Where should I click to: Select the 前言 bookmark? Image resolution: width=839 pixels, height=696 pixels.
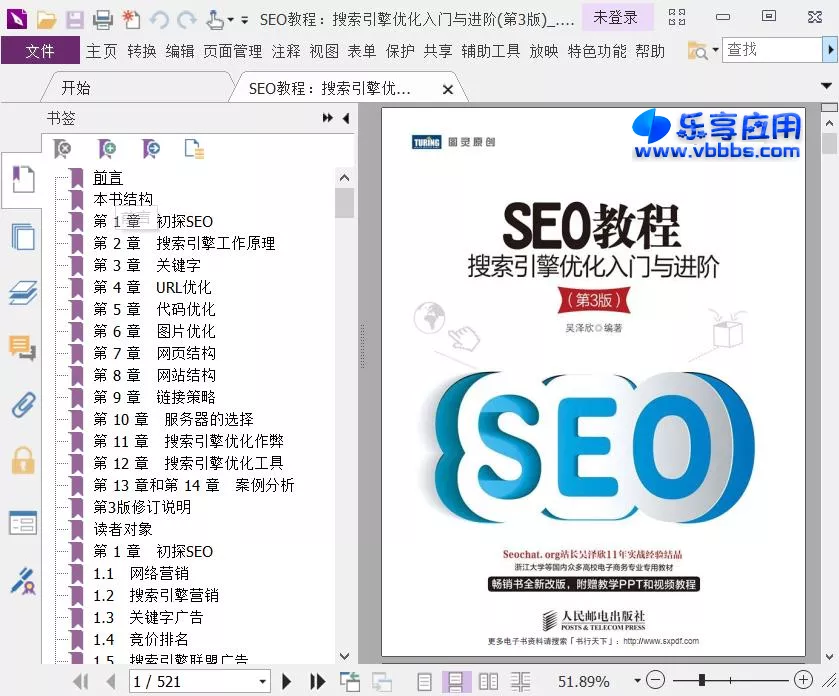point(108,177)
